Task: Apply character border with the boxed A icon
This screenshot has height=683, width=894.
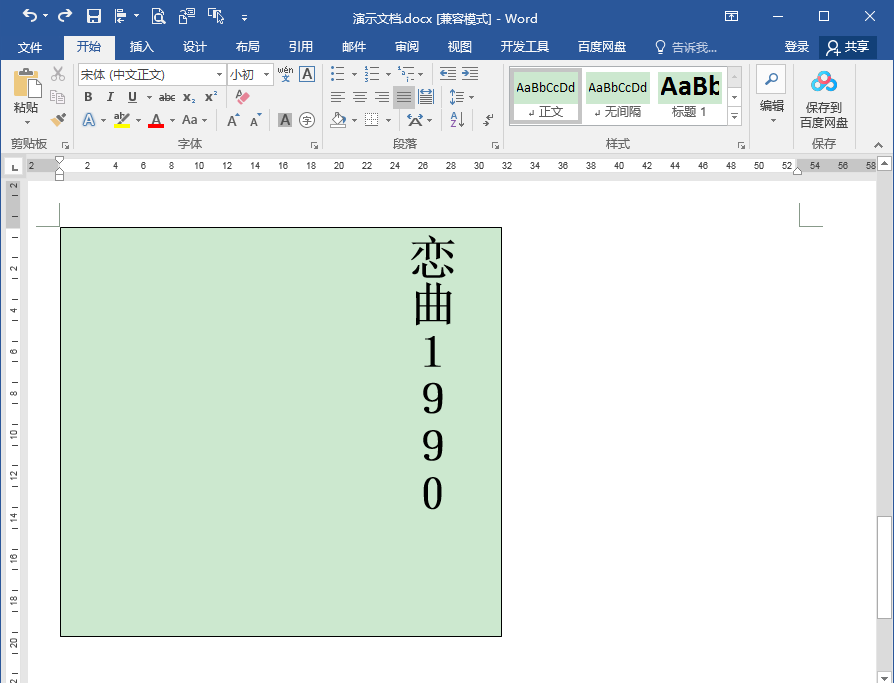Action: pos(307,74)
